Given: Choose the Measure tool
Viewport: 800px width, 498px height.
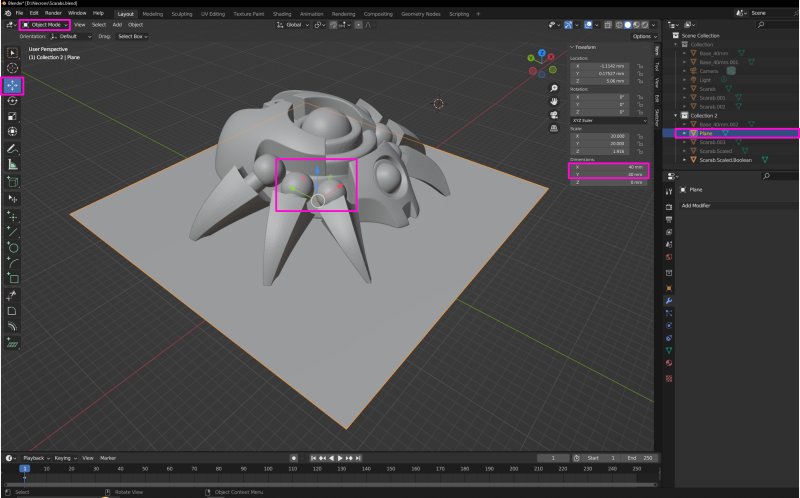Looking at the screenshot, I should (x=13, y=164).
